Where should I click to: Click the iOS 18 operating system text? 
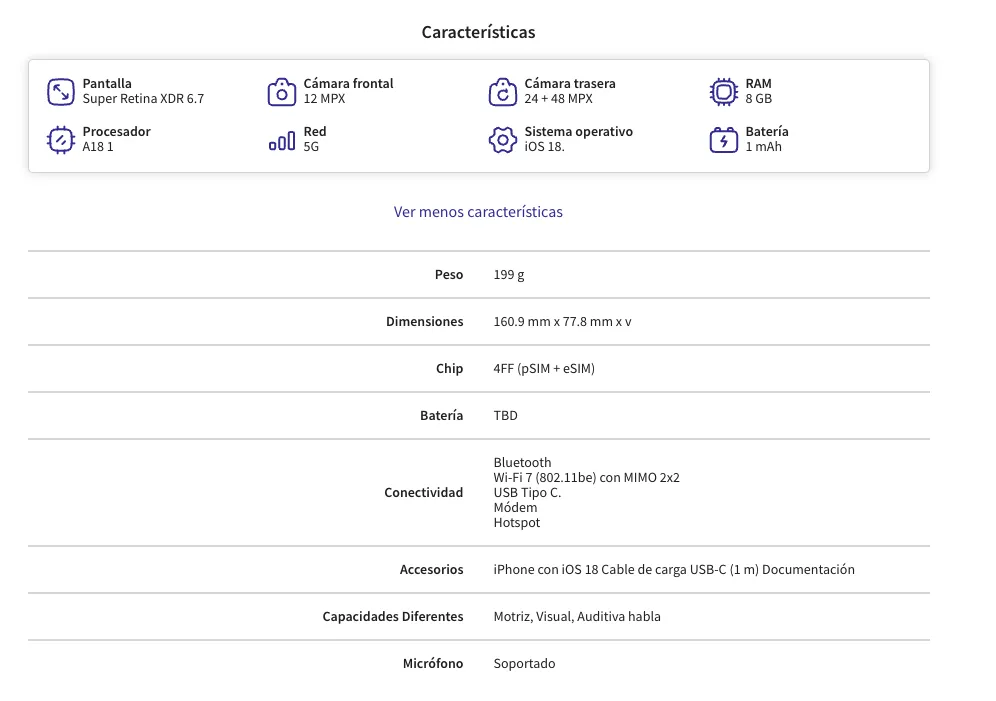point(544,147)
